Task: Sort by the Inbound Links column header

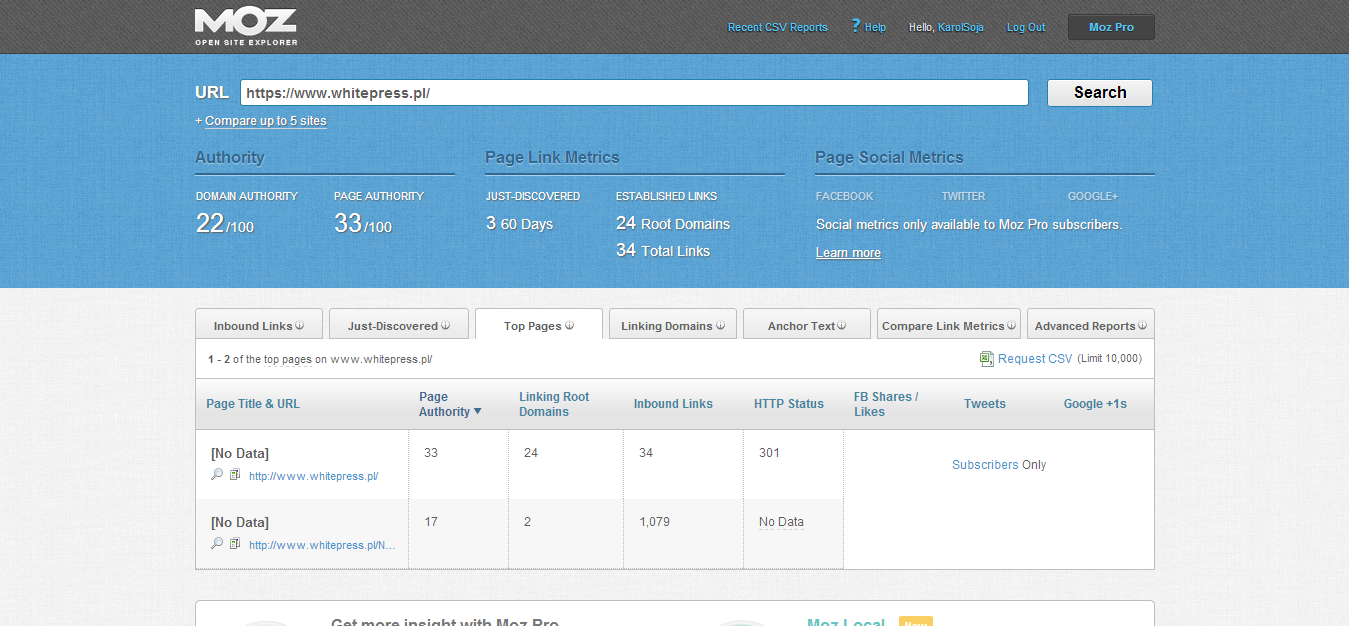Action: 673,404
